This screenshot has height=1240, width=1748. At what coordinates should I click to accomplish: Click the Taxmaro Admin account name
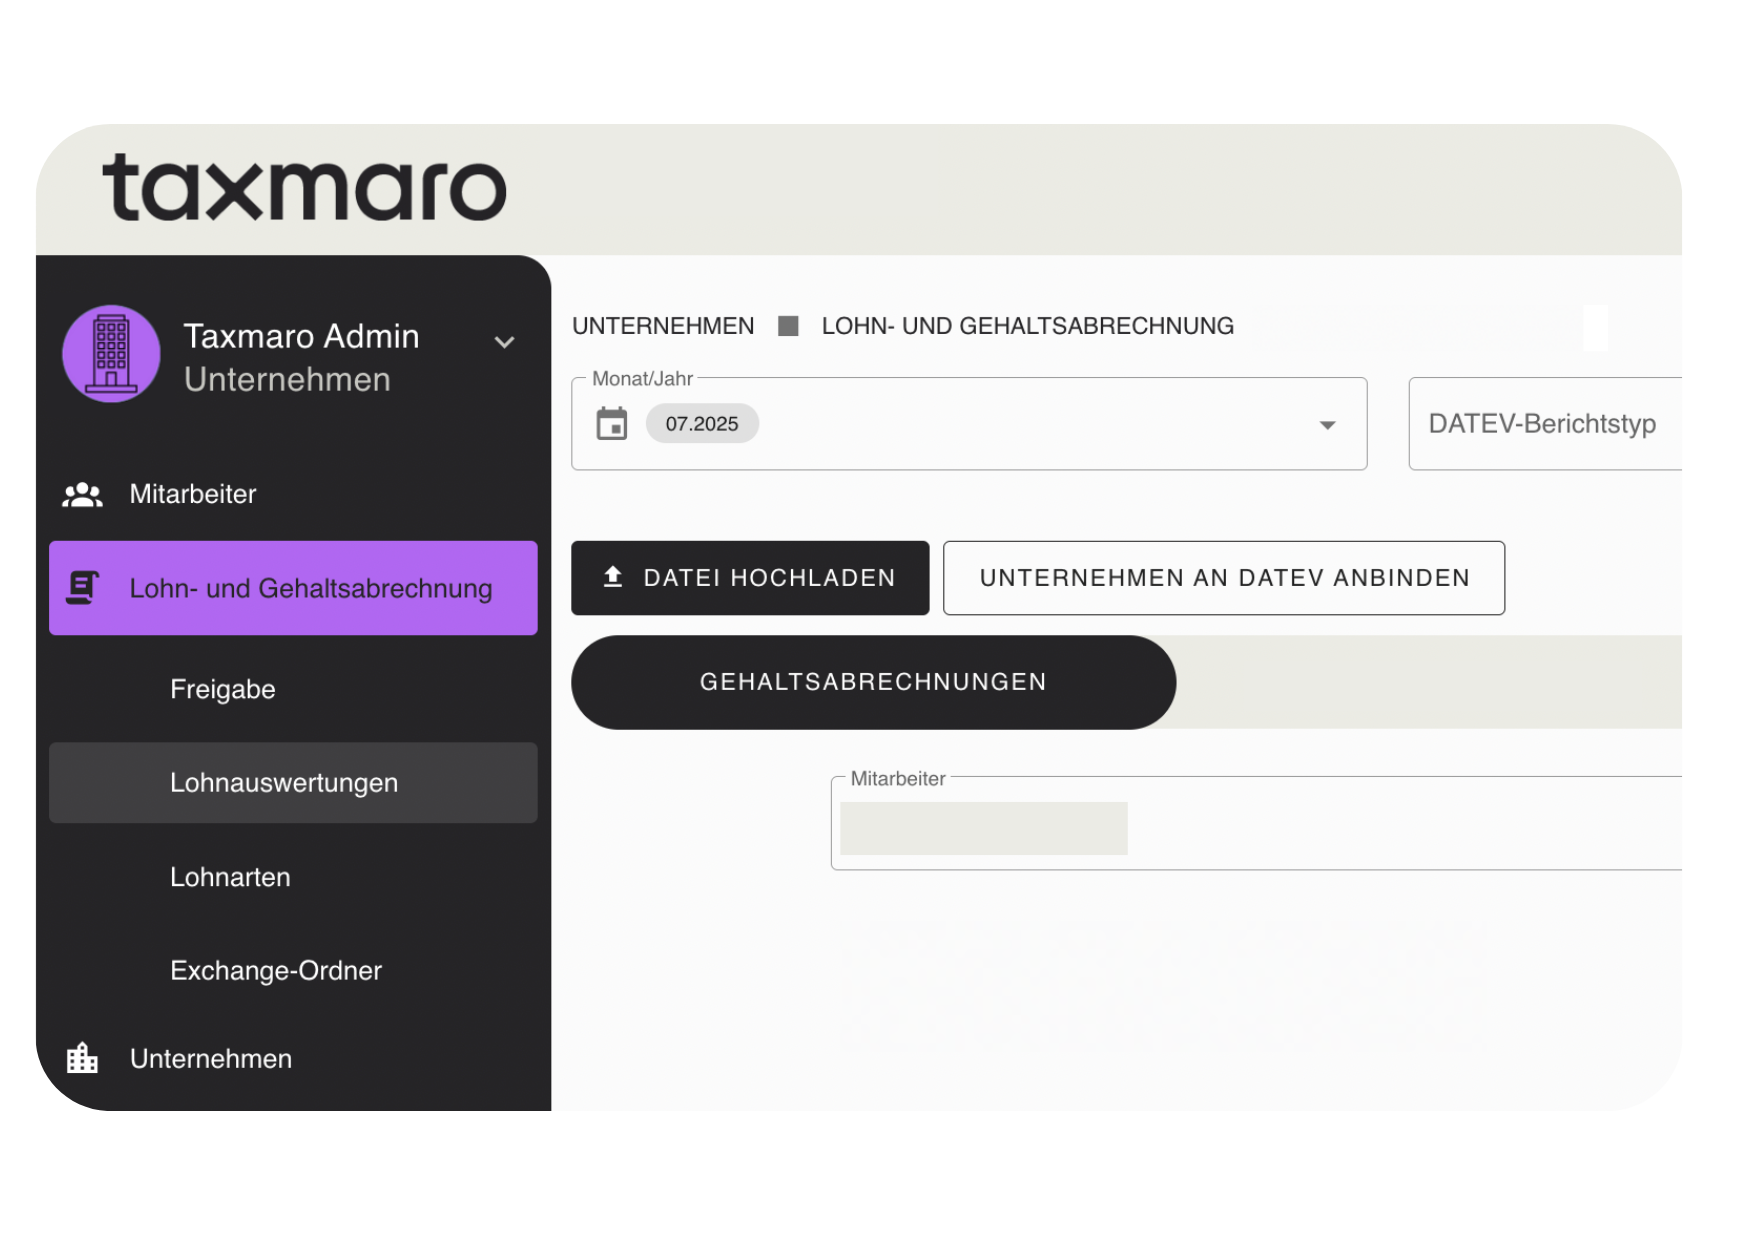click(x=301, y=336)
